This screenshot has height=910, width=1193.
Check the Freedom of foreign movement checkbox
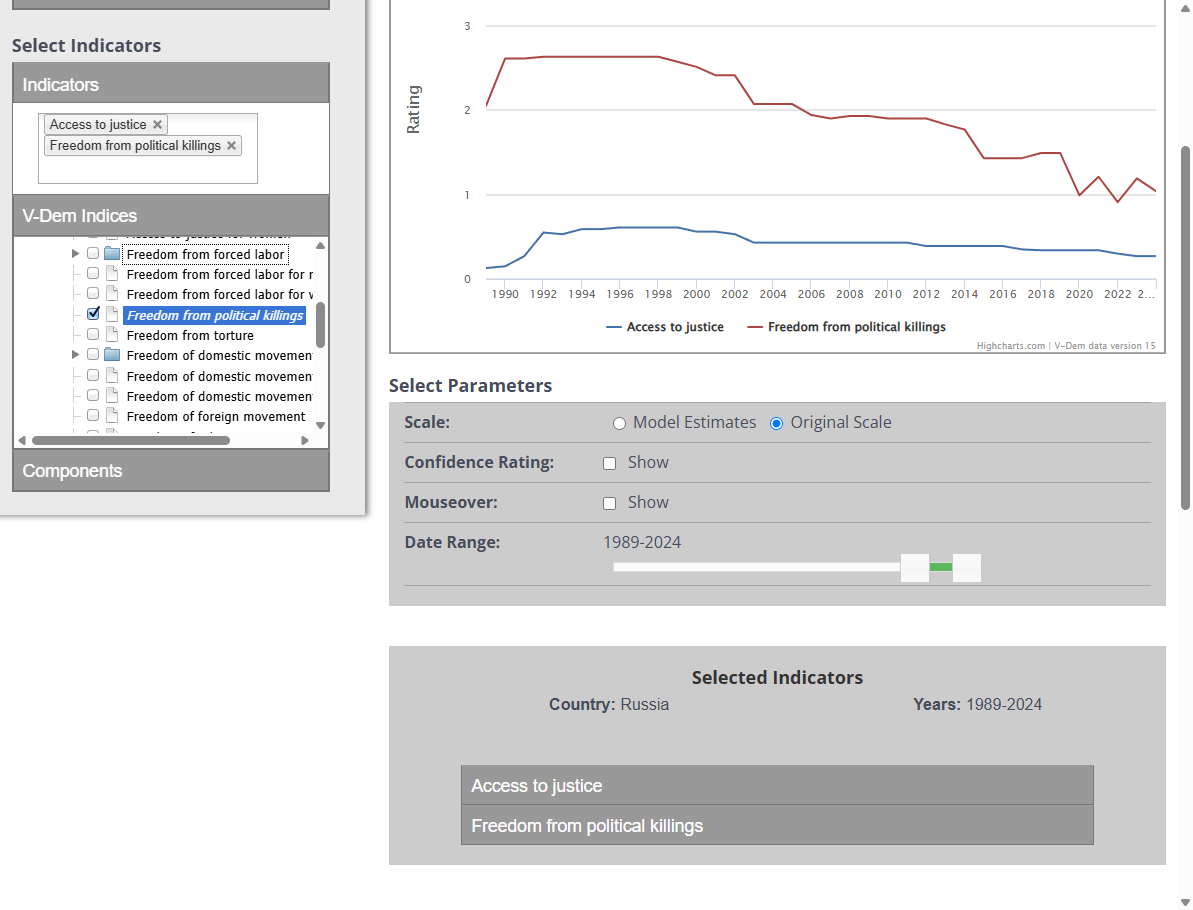click(x=93, y=416)
